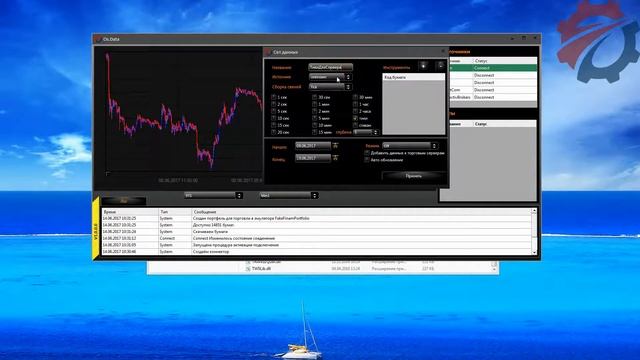Open the calendar for the Конец date
Viewport: 640px width, 360px height.
coord(335,158)
